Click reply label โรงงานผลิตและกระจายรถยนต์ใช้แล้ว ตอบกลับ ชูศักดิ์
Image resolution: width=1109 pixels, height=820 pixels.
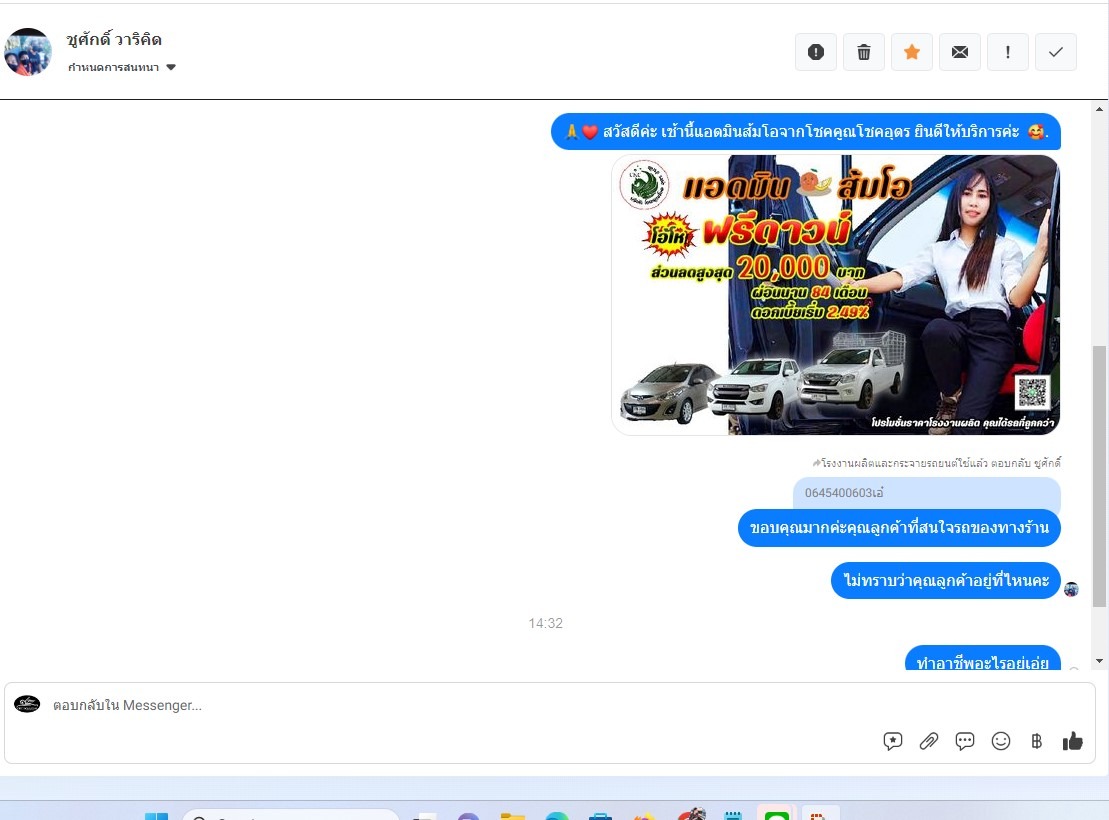(x=936, y=463)
